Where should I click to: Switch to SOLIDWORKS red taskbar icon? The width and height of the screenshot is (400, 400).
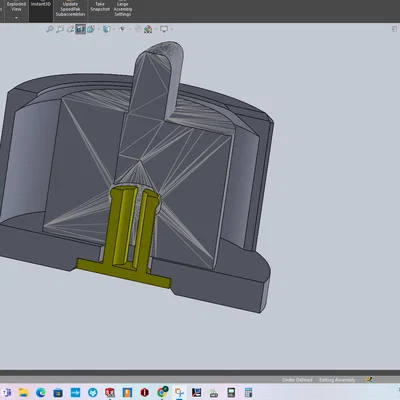pos(110,392)
